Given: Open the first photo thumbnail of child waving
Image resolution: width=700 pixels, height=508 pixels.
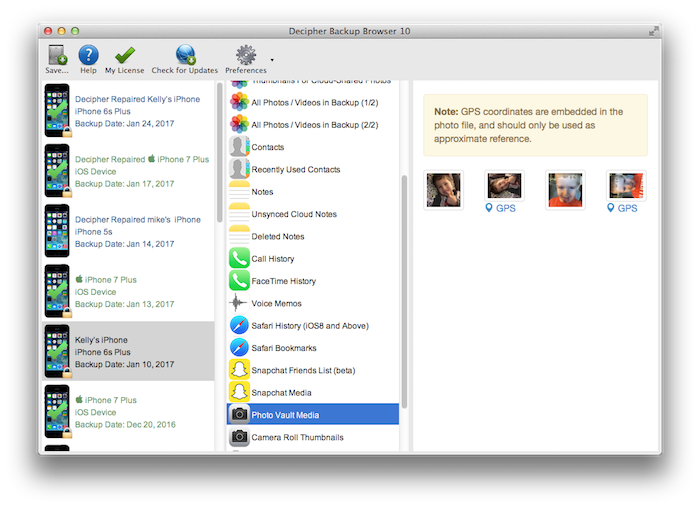Looking at the screenshot, I should click(x=443, y=190).
